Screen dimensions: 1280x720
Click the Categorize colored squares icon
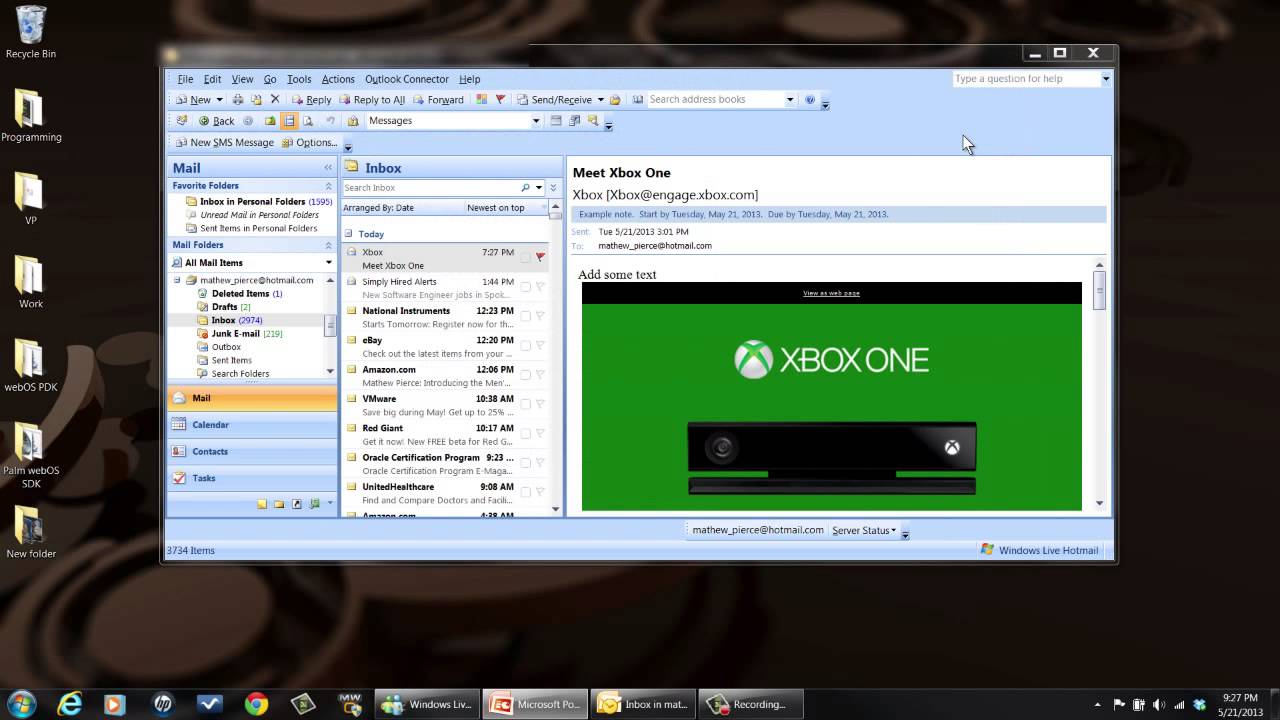(x=481, y=100)
